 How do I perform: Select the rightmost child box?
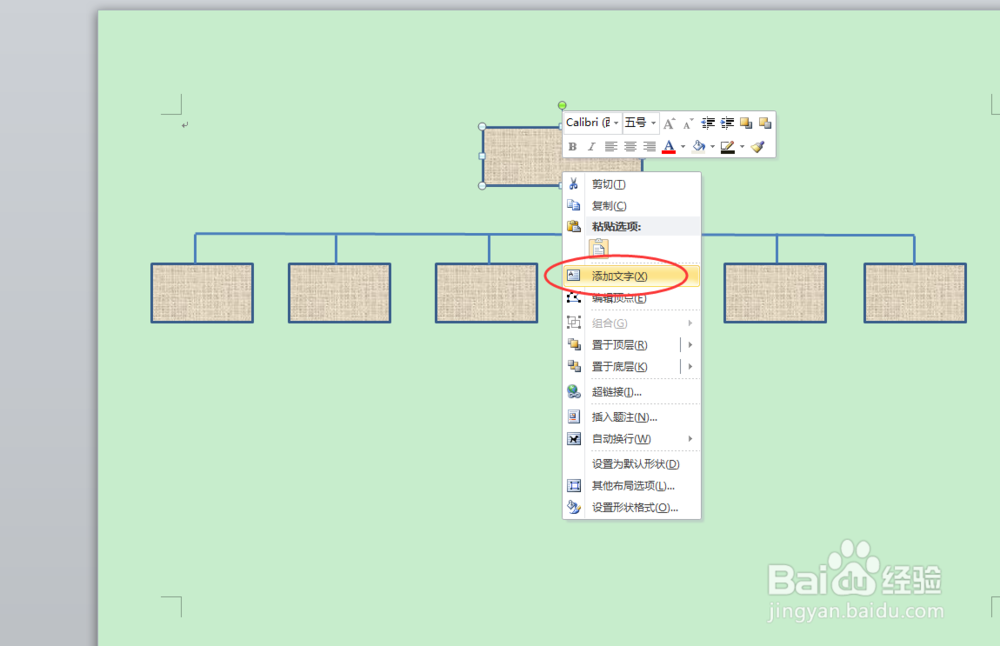coord(915,293)
